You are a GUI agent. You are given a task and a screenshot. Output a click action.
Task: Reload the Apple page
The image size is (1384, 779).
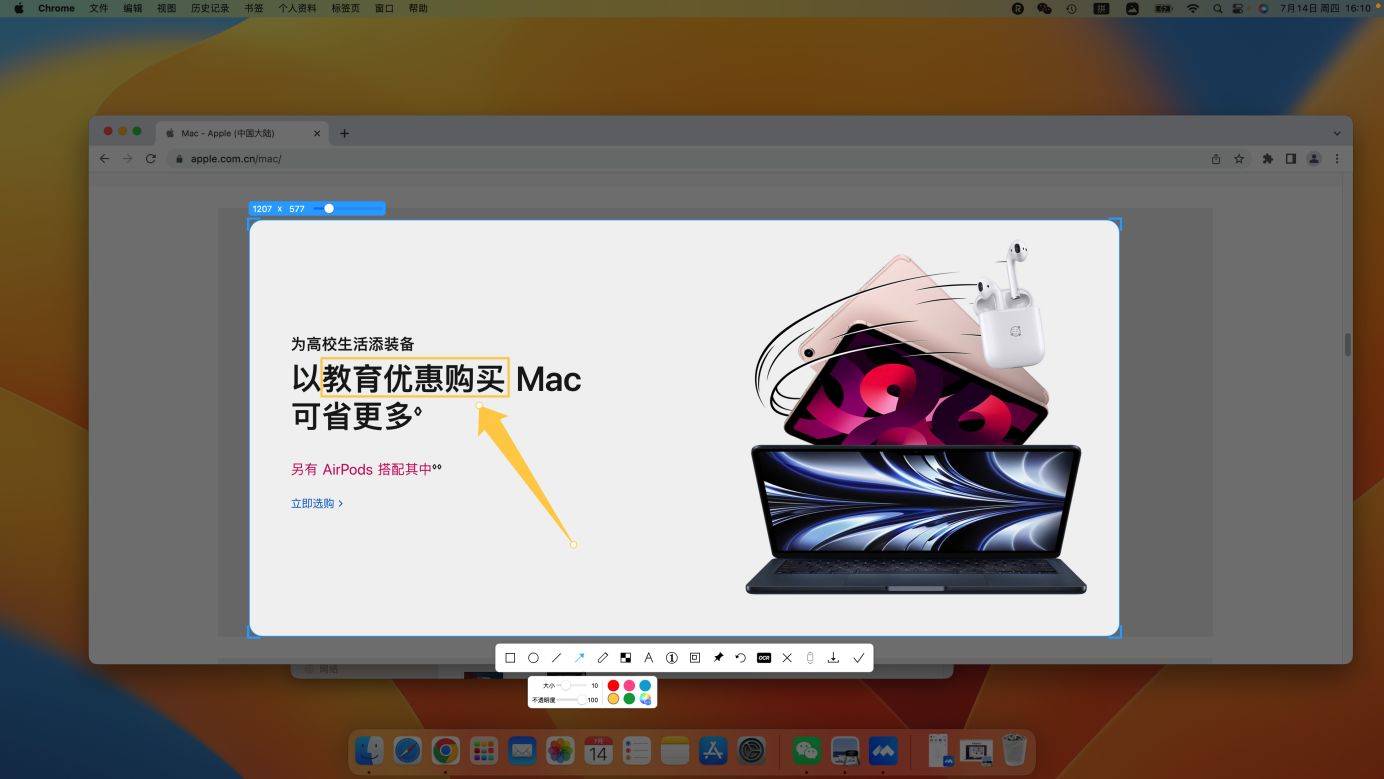tap(151, 159)
